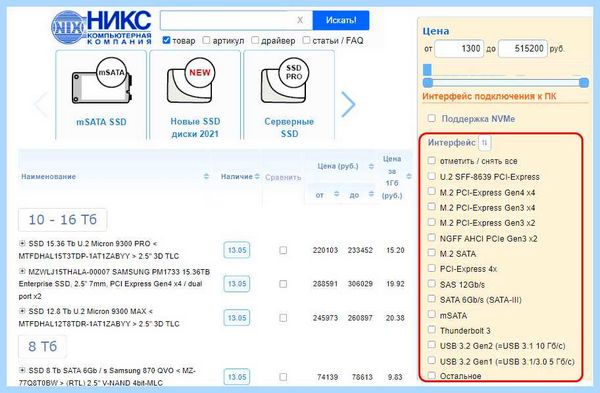Click the Искать! search button
The height and width of the screenshot is (393, 600).
[x=341, y=20]
